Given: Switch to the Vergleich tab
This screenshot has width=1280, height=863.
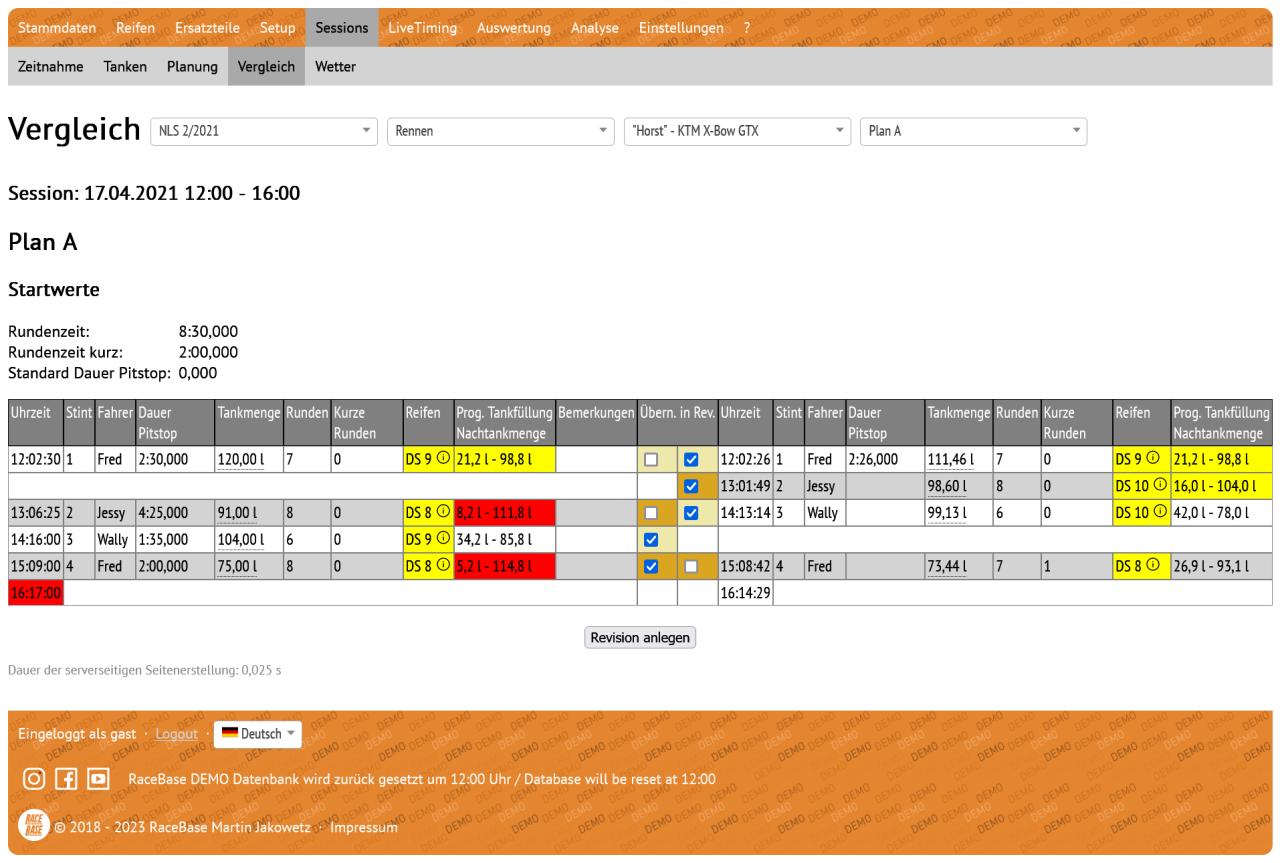Looking at the screenshot, I should coord(266,67).
